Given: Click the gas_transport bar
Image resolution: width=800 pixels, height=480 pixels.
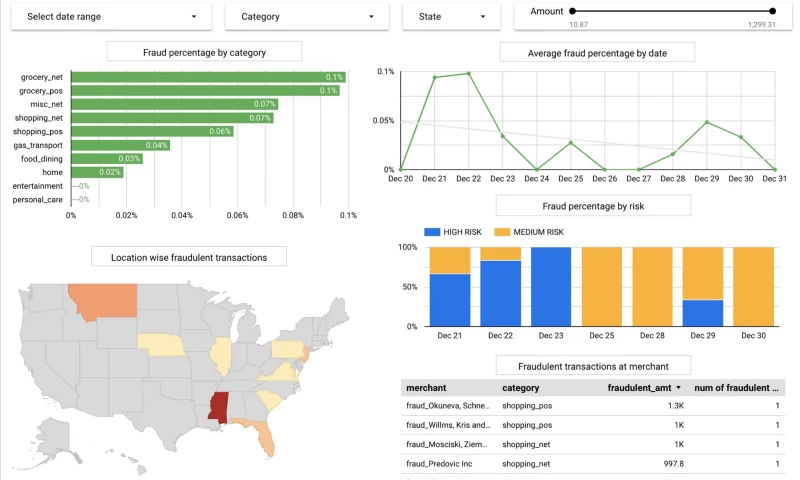Looking at the screenshot, I should click(120, 145).
